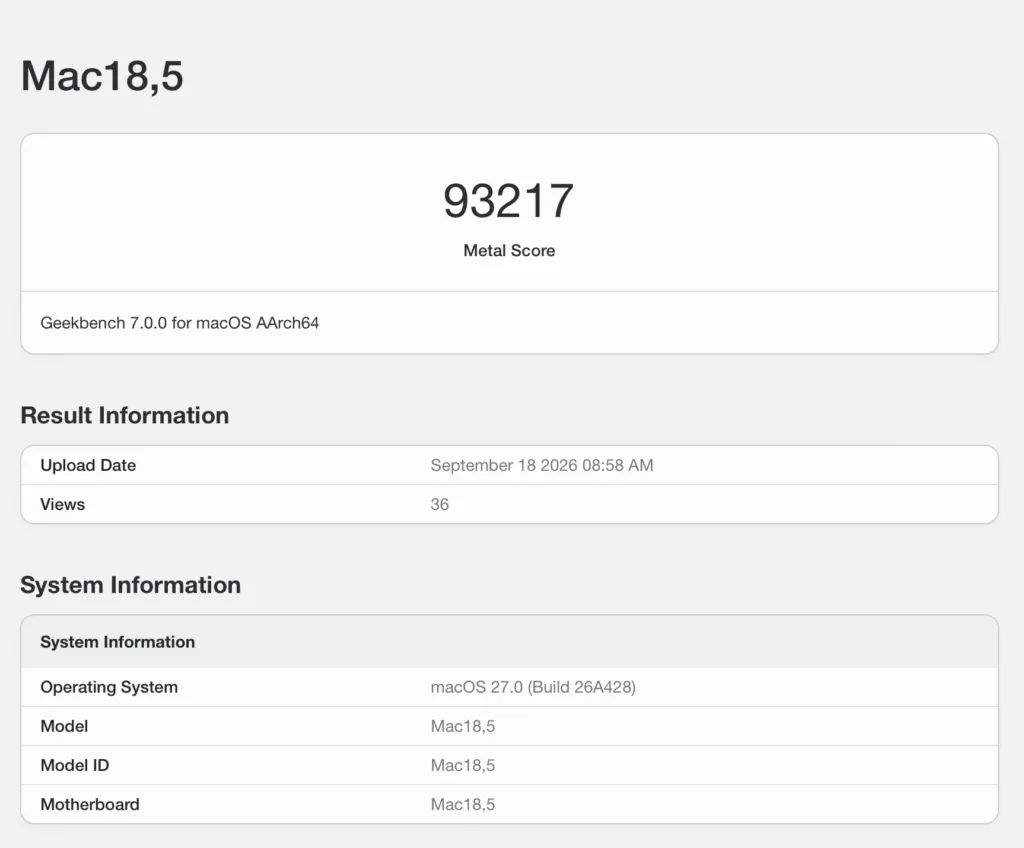Viewport: 1024px width, 848px height.
Task: Select Mac18,5 value in Motherboard row
Action: point(463,805)
